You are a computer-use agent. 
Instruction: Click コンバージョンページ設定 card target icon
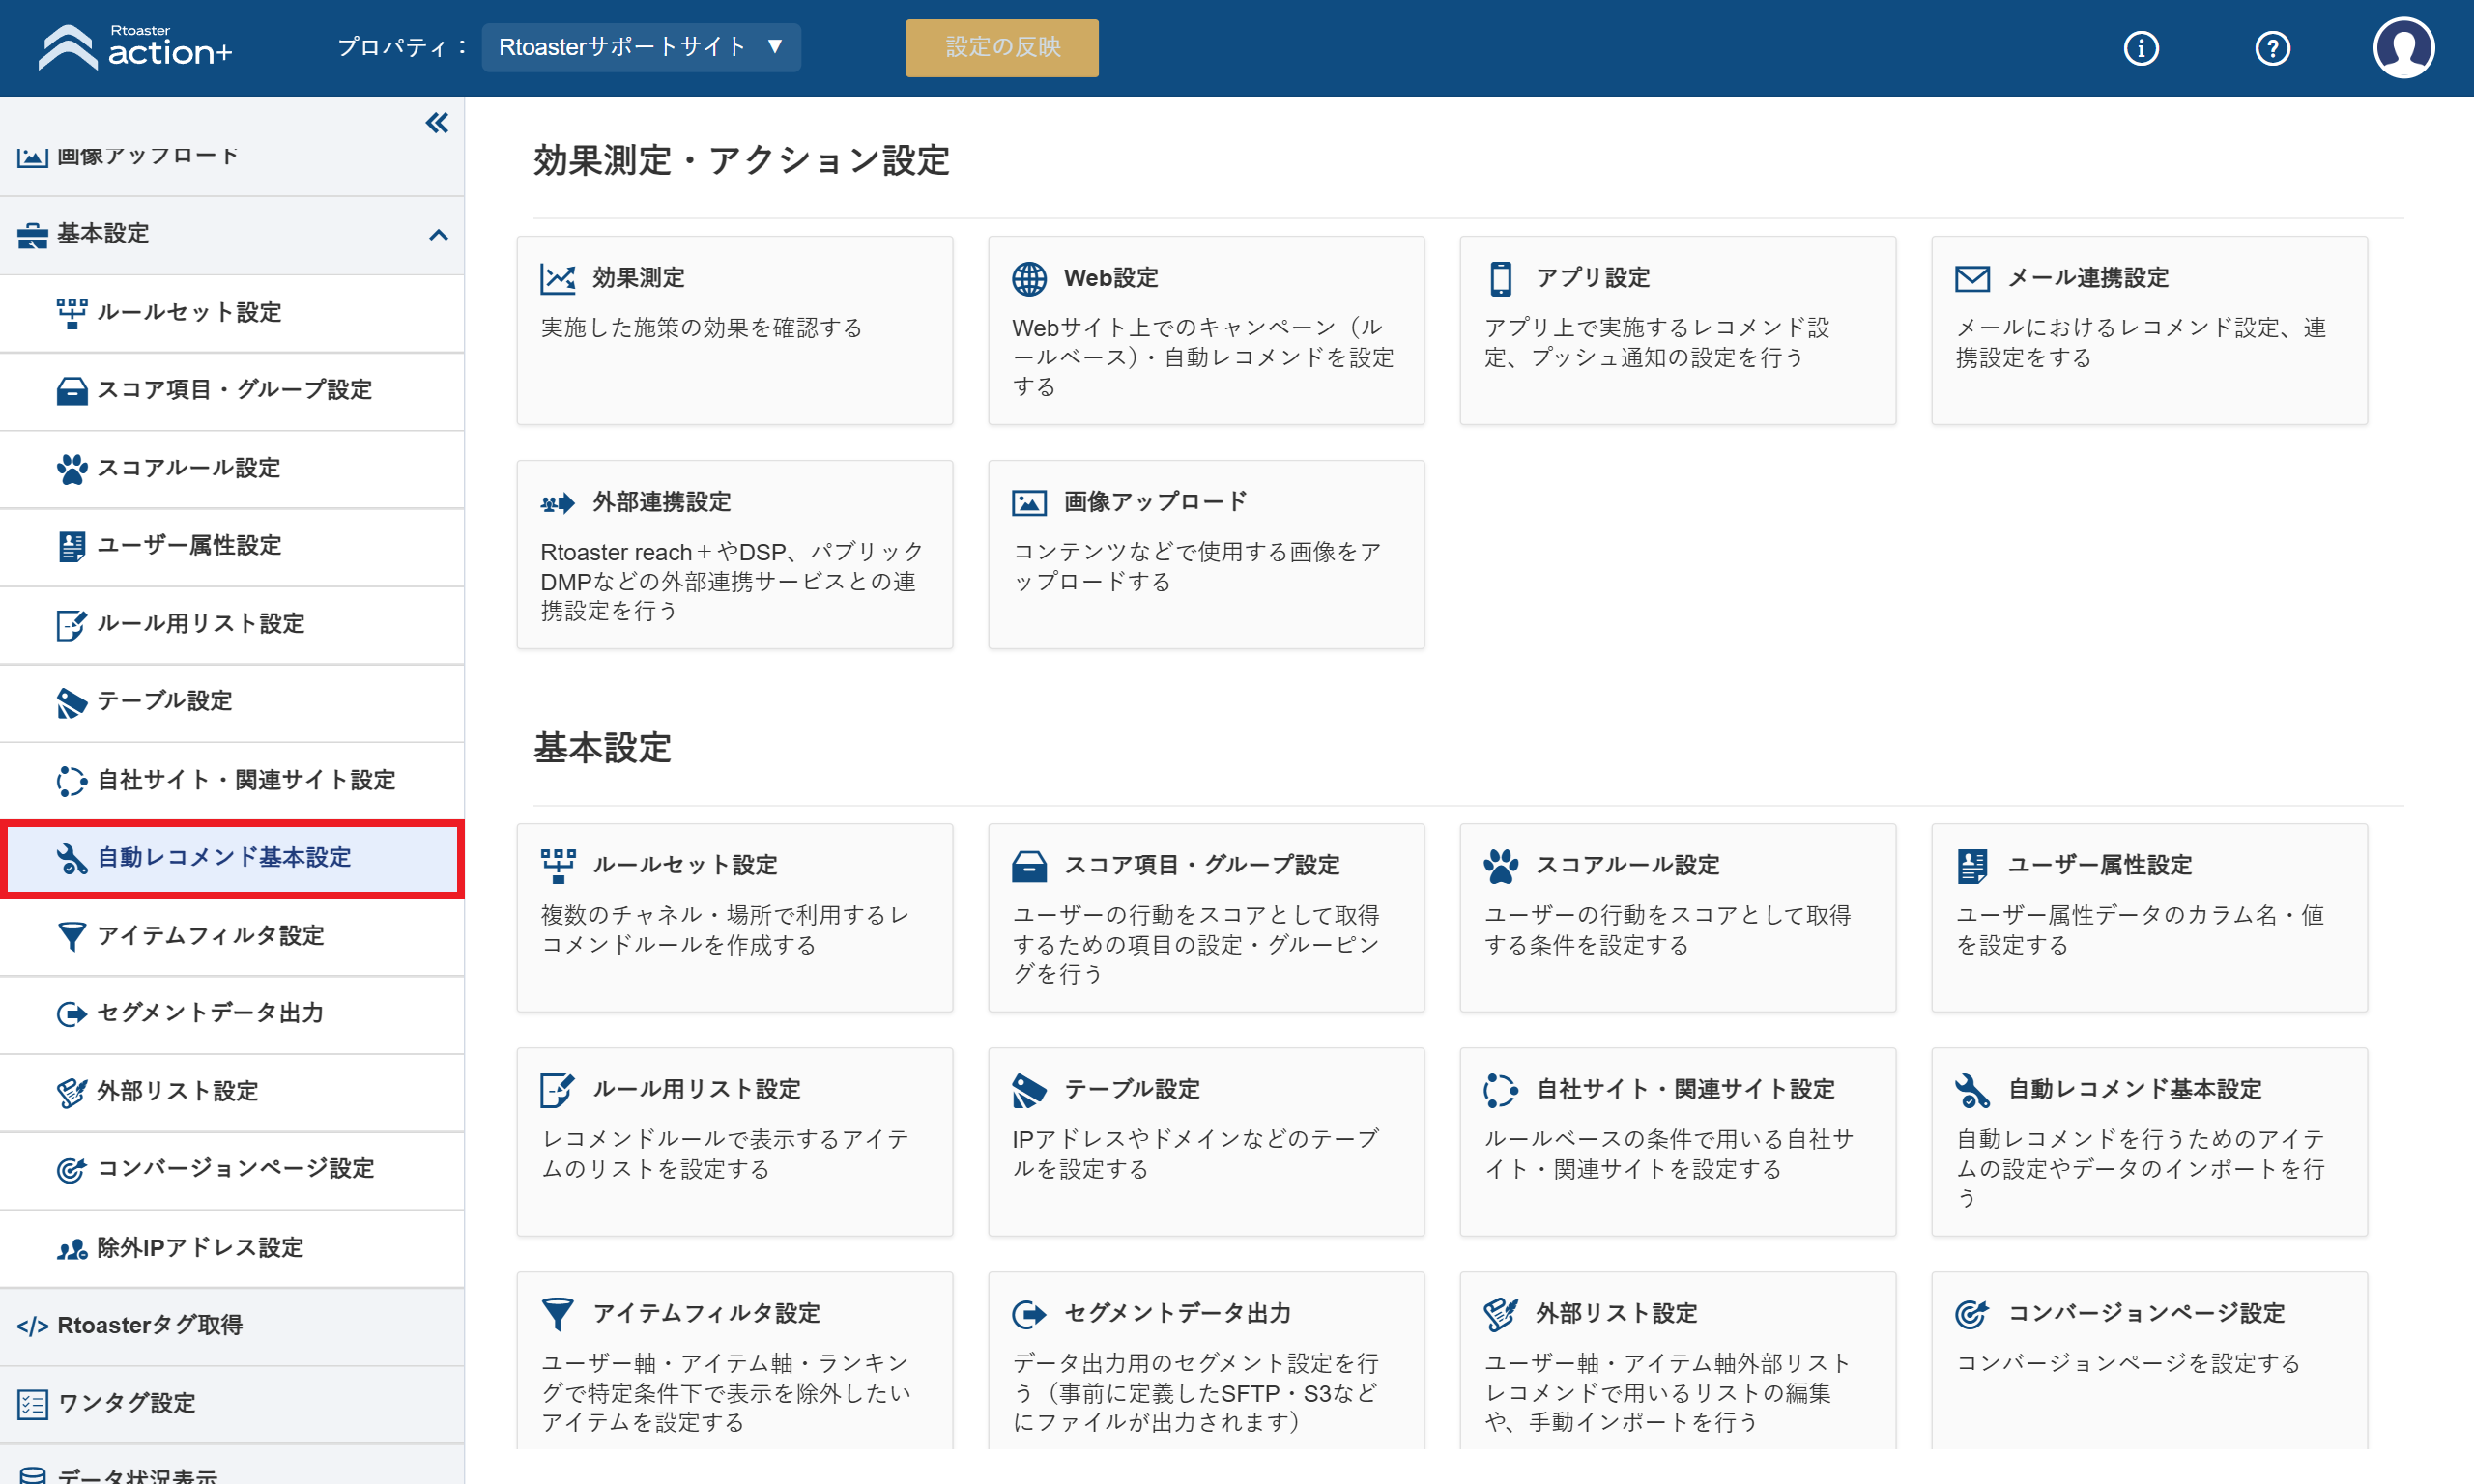(1972, 1314)
